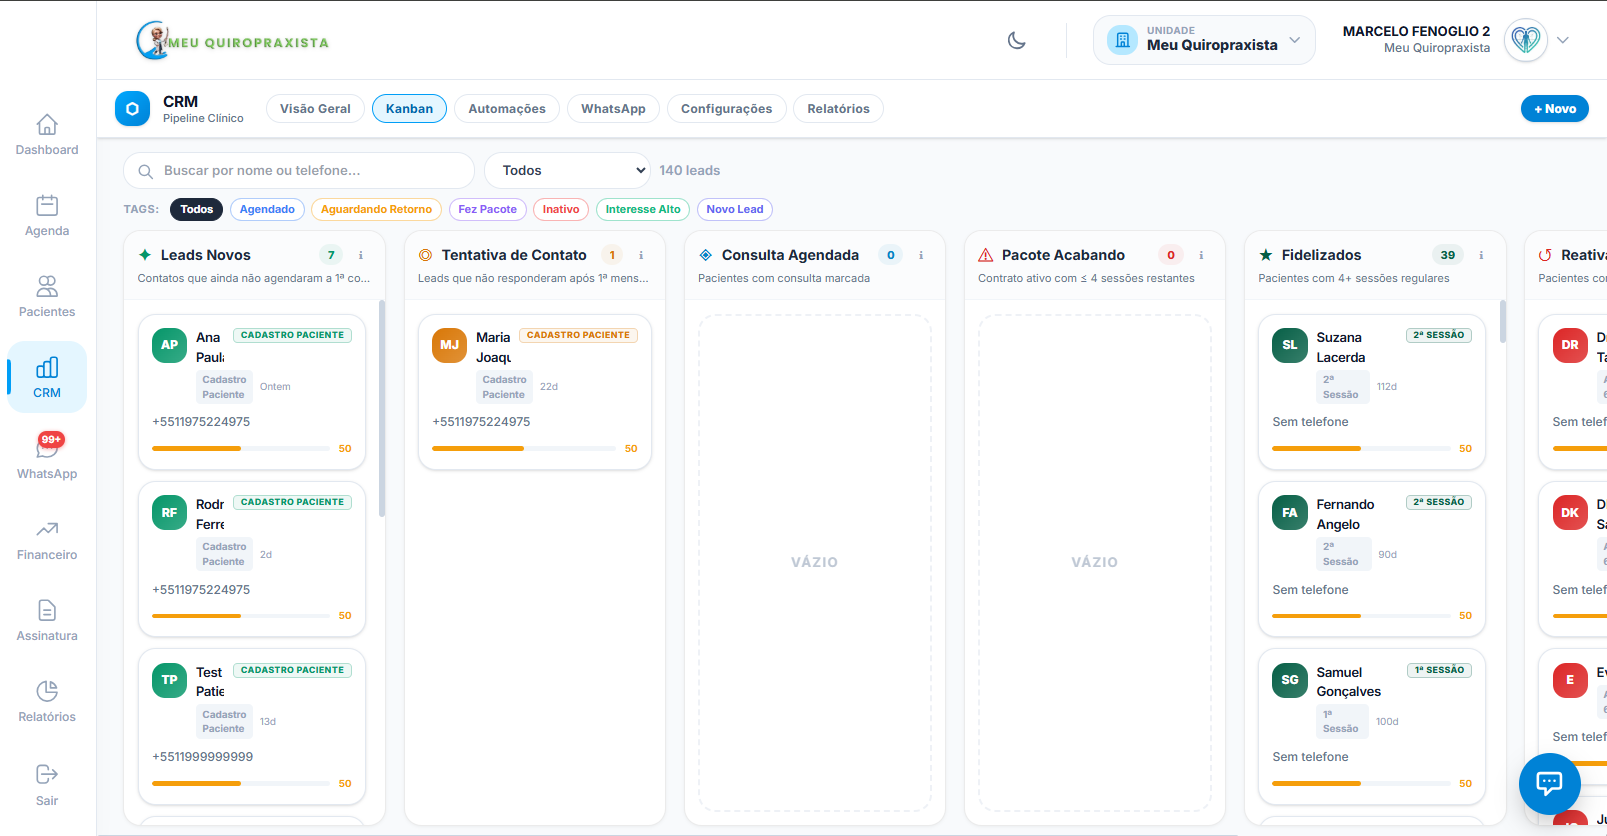Filter by Interesse Alto tag
The image size is (1607, 836).
(x=643, y=209)
